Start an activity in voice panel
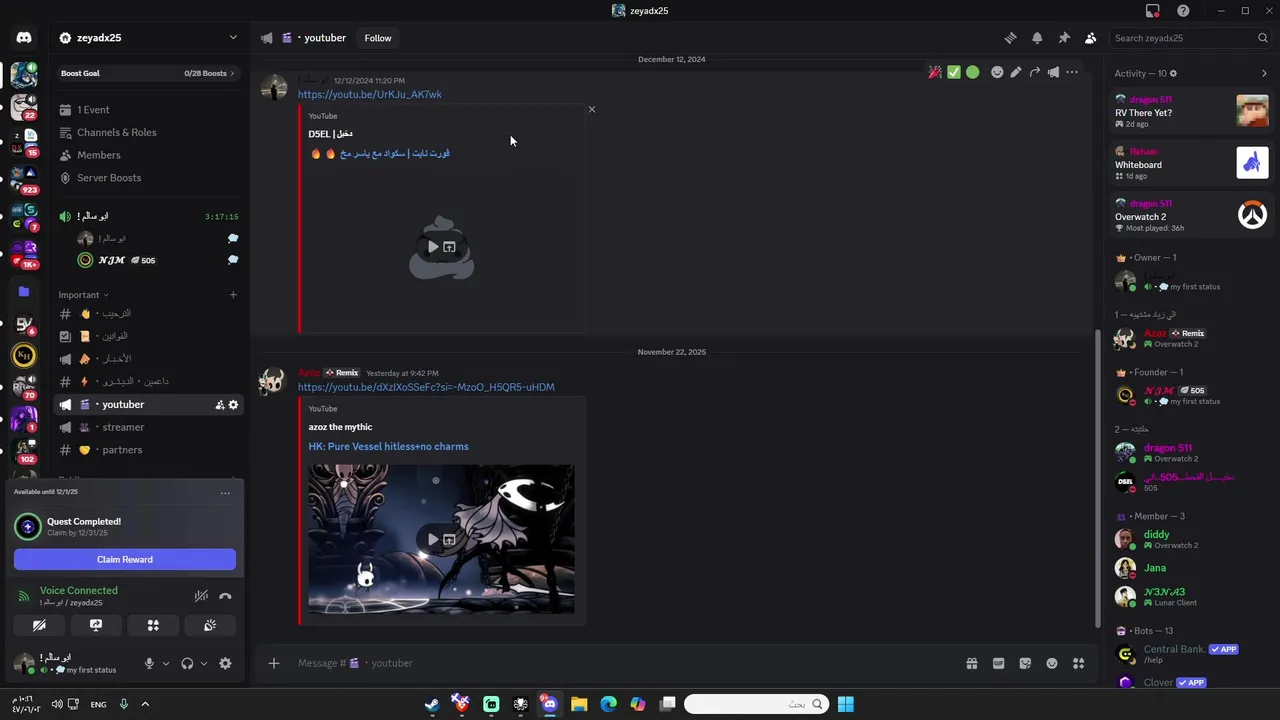The width and height of the screenshot is (1280, 720). point(153,625)
